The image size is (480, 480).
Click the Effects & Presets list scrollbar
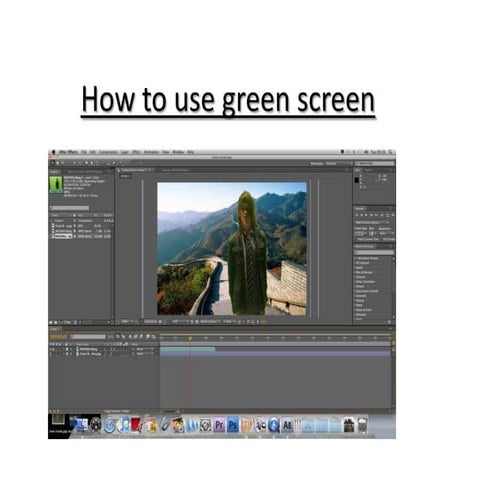[394, 288]
